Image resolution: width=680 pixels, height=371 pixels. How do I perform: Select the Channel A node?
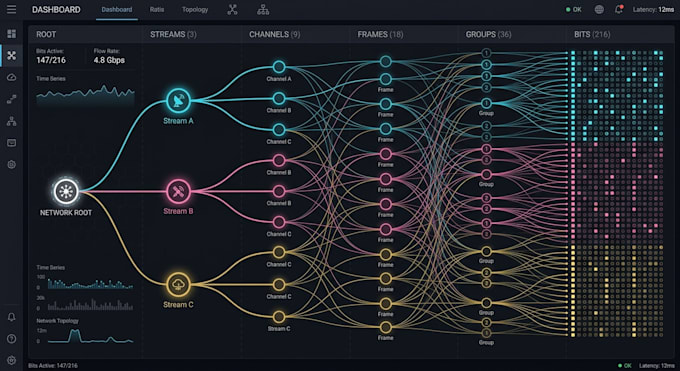tap(279, 67)
